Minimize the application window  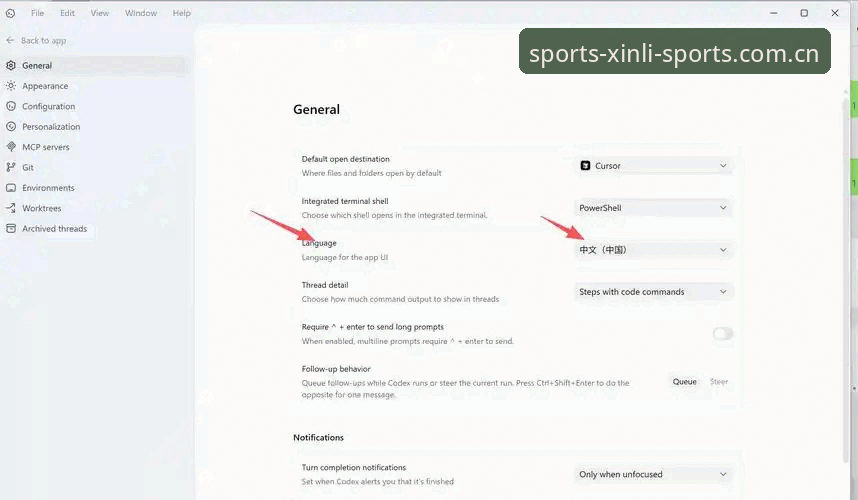[774, 13]
